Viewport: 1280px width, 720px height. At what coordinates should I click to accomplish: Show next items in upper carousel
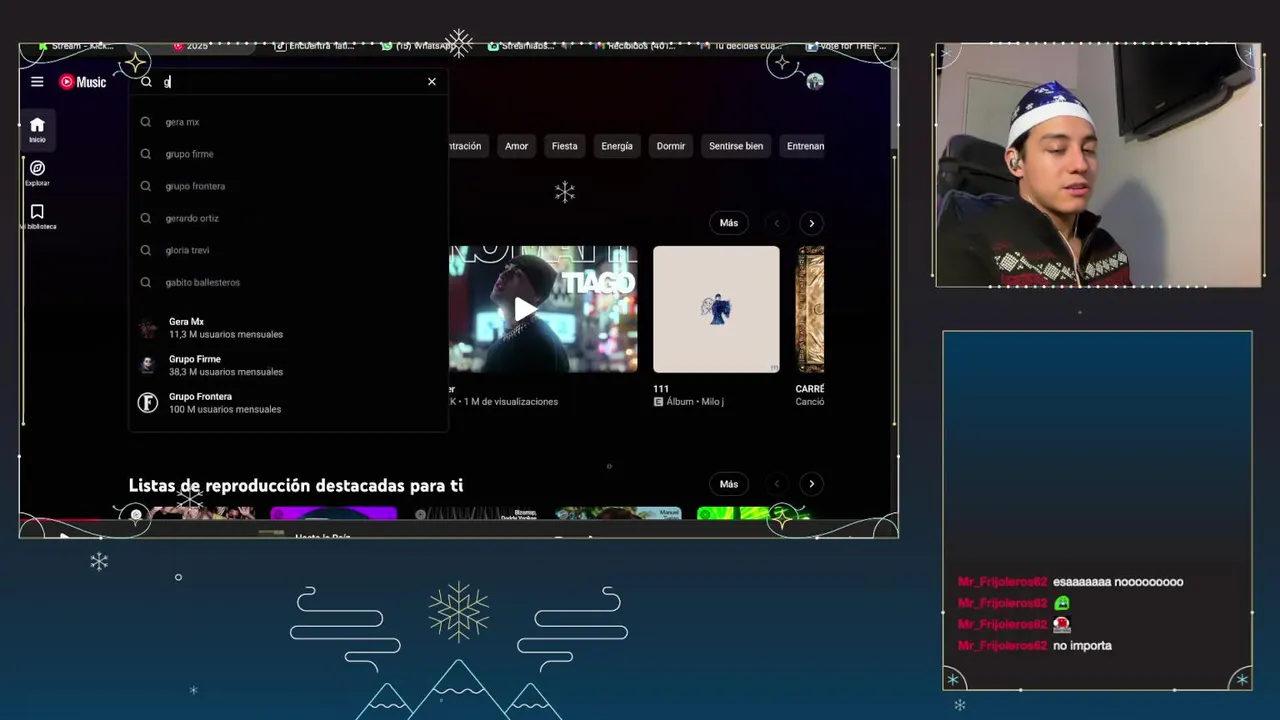pyautogui.click(x=811, y=223)
